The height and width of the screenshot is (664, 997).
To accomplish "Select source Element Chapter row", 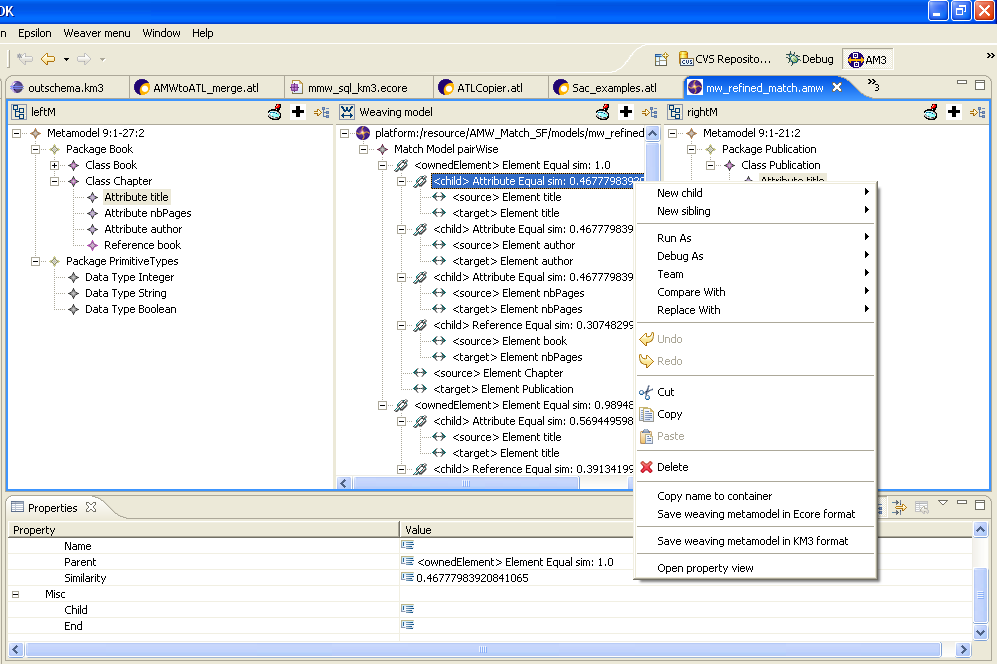I will (x=498, y=373).
